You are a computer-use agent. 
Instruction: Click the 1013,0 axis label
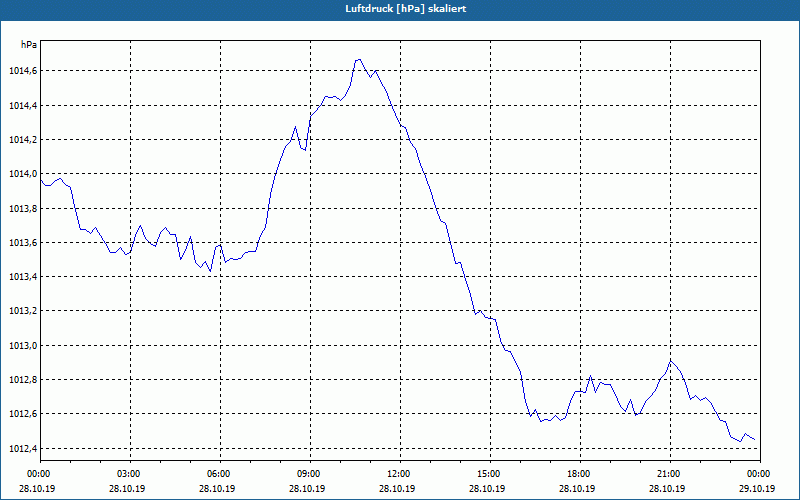tap(23, 346)
